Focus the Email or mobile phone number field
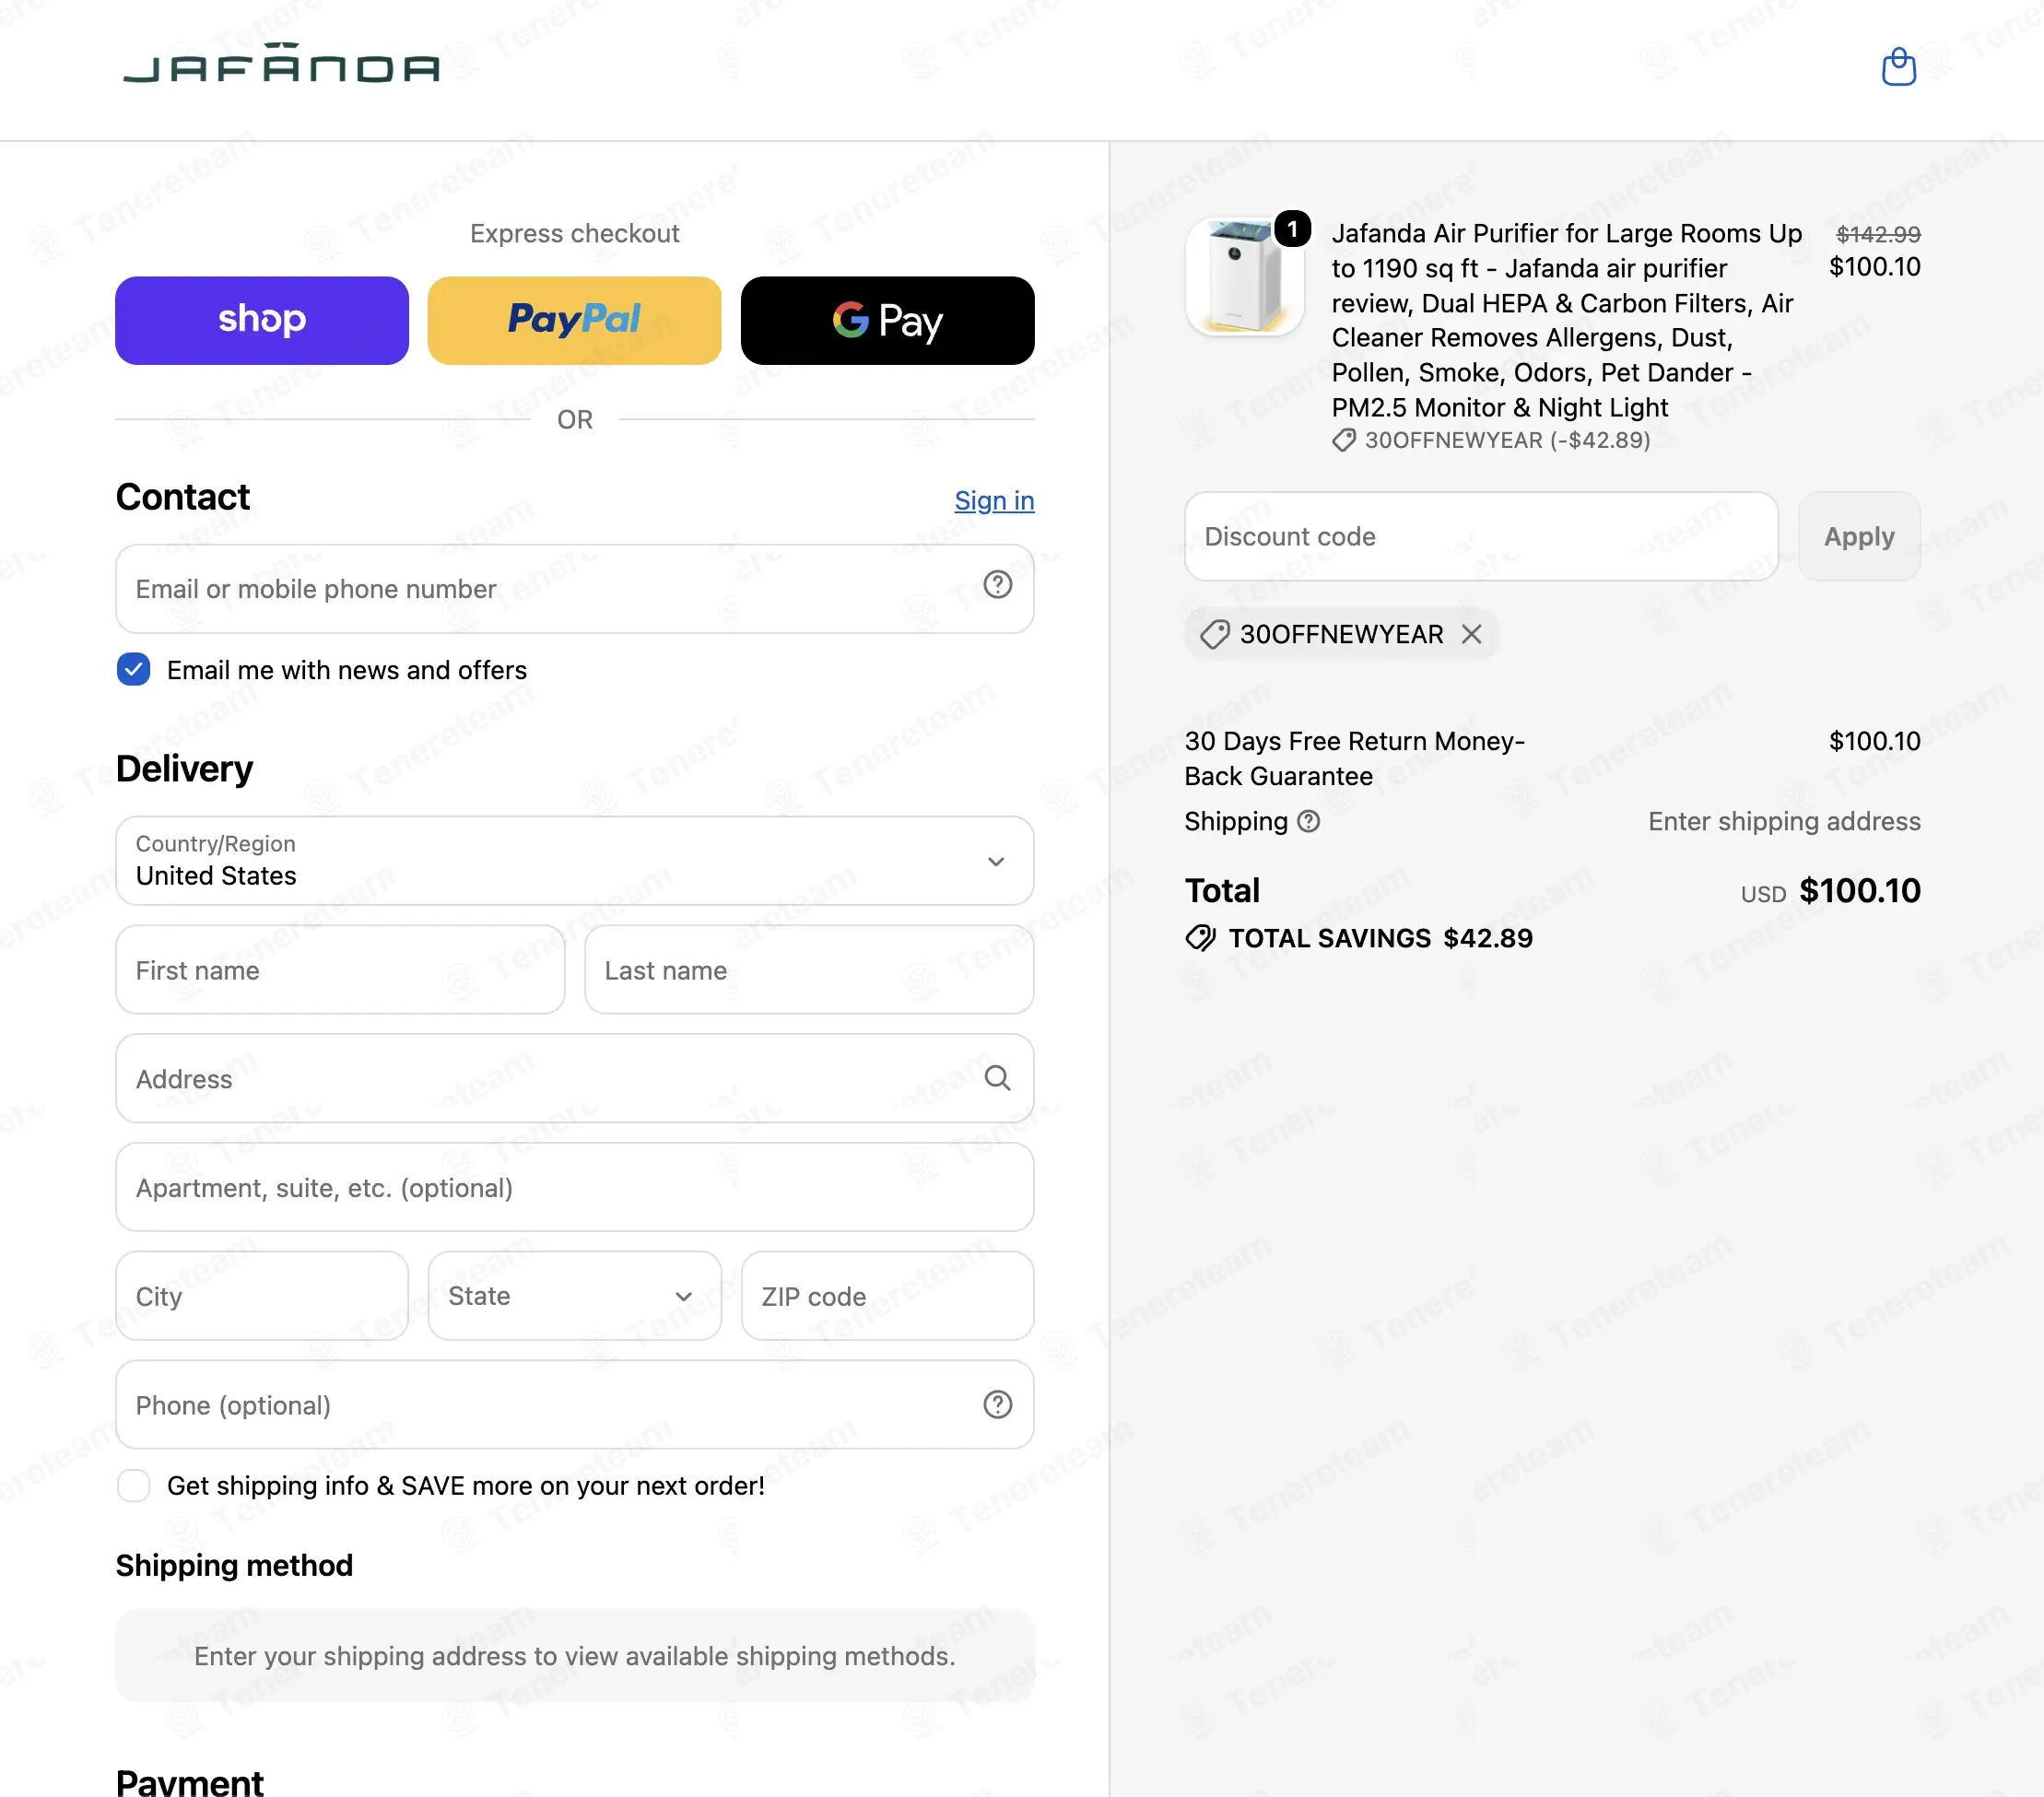This screenshot has width=2044, height=1797. pyautogui.click(x=575, y=588)
